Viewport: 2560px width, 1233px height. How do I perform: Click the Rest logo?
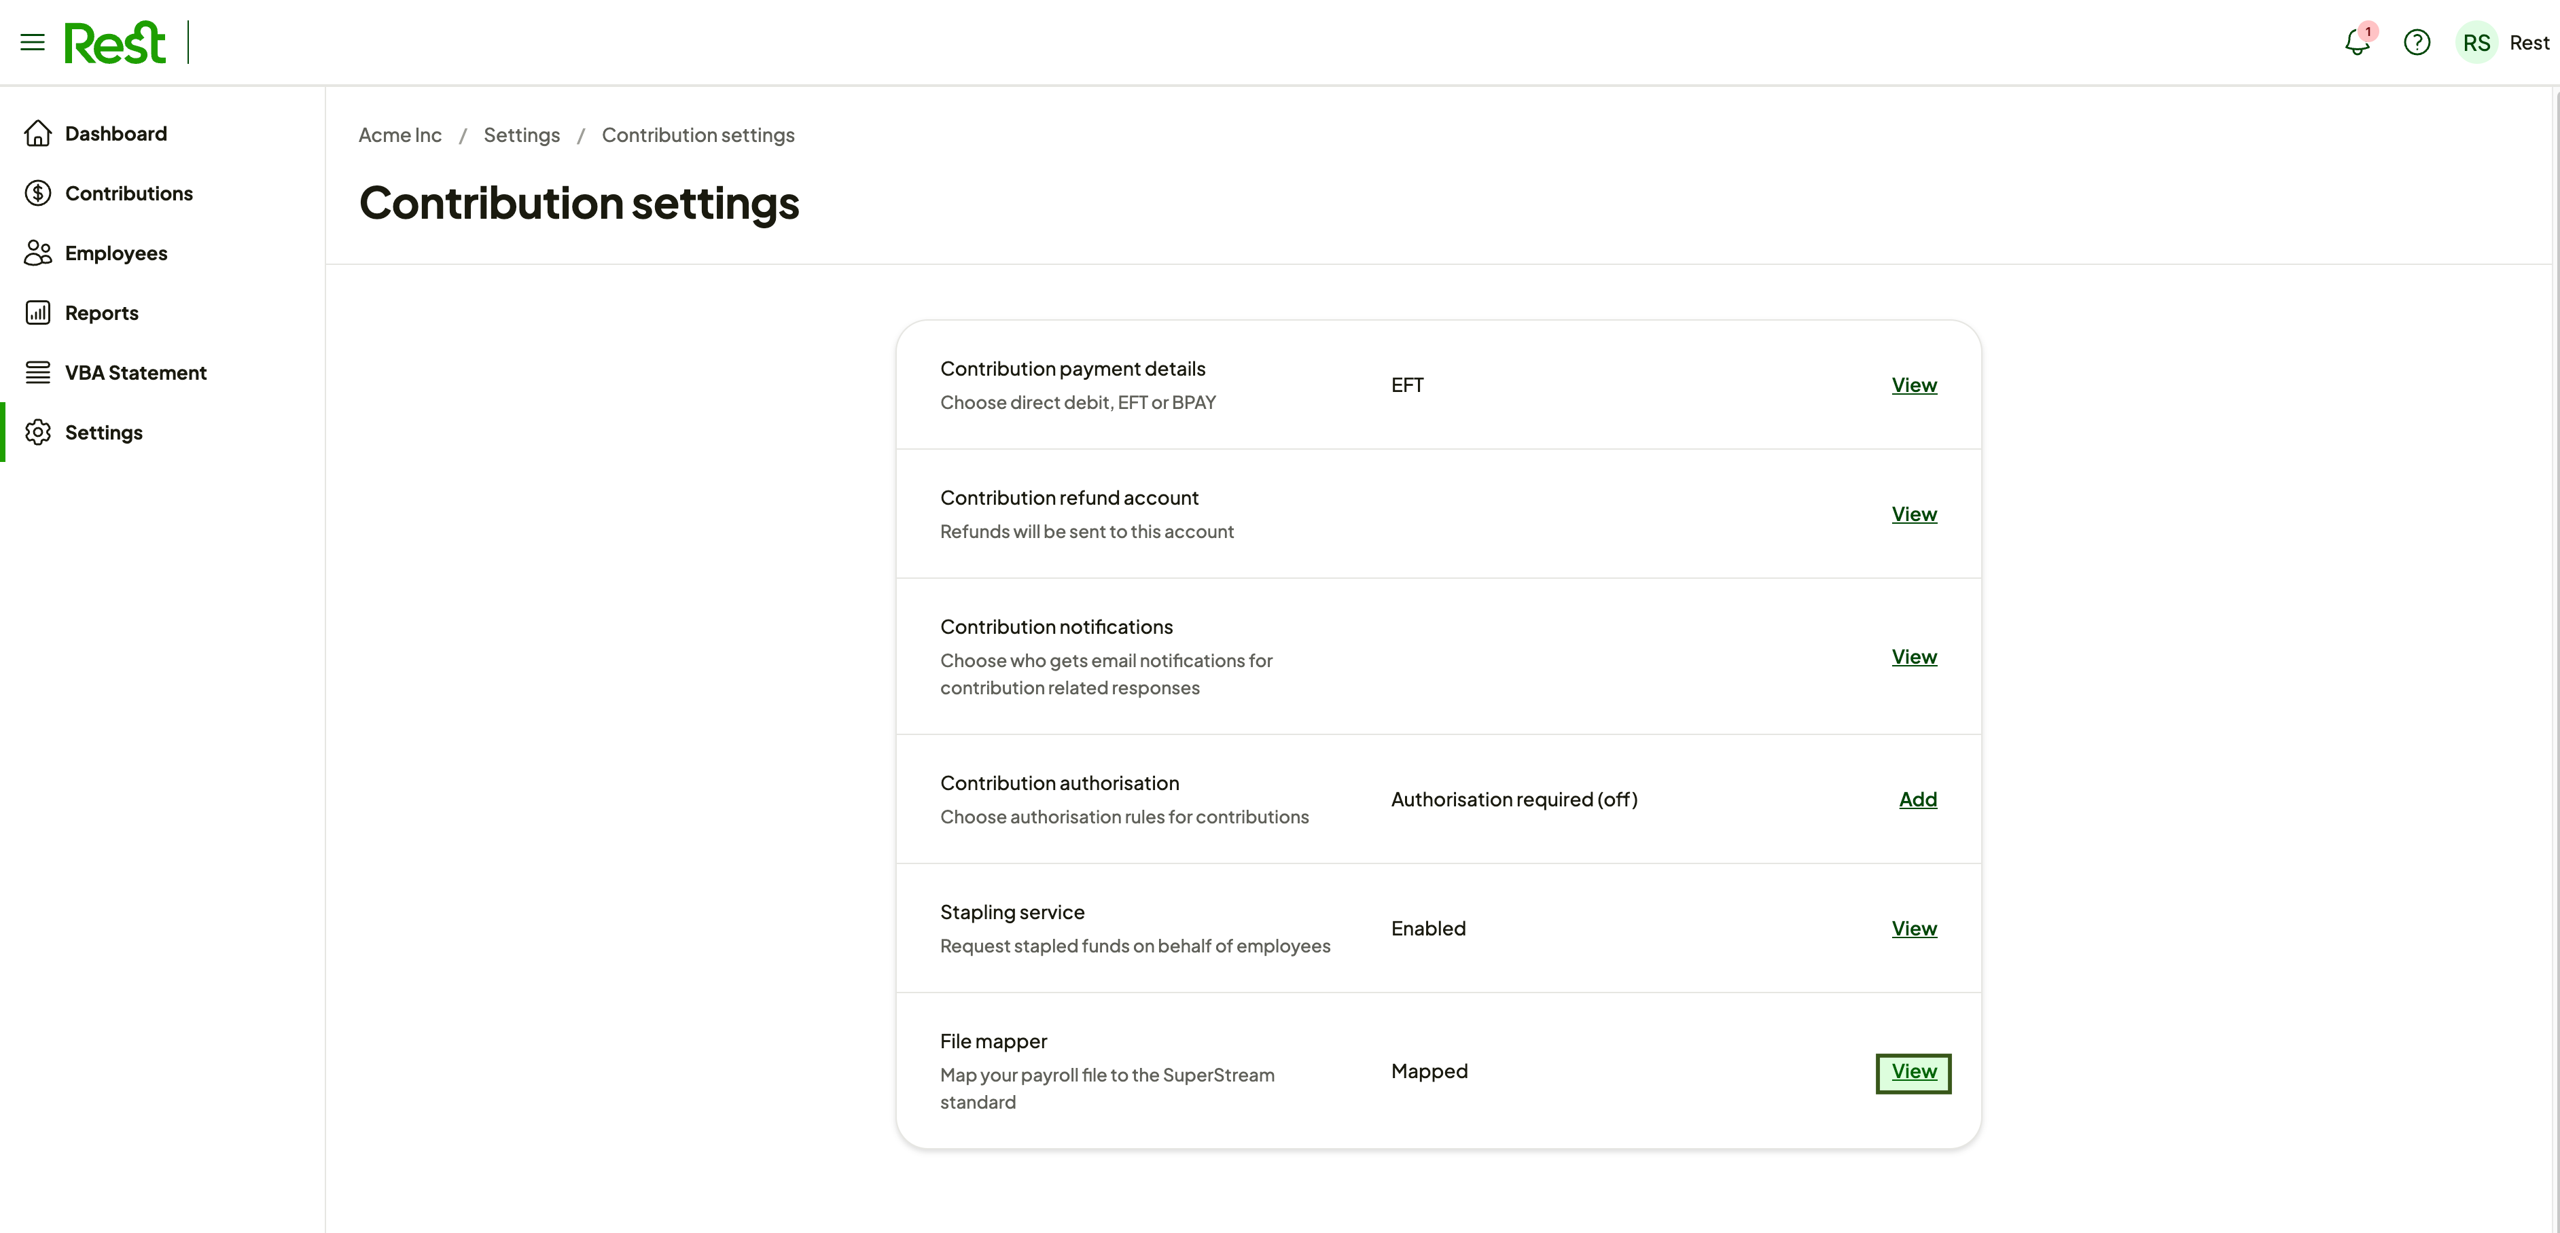[115, 42]
